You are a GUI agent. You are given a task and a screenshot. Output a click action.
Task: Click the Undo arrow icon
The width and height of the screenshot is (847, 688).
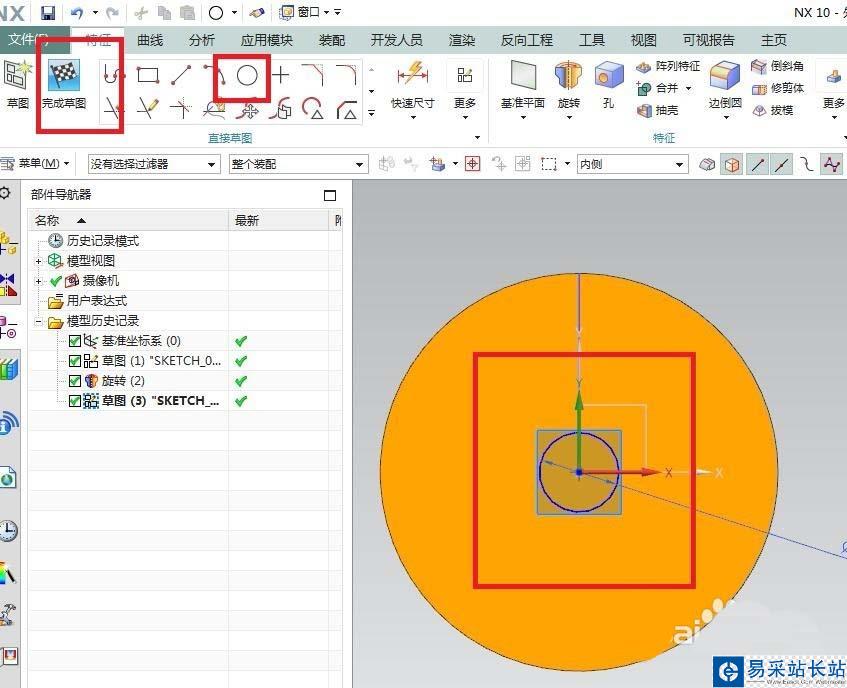coord(77,12)
